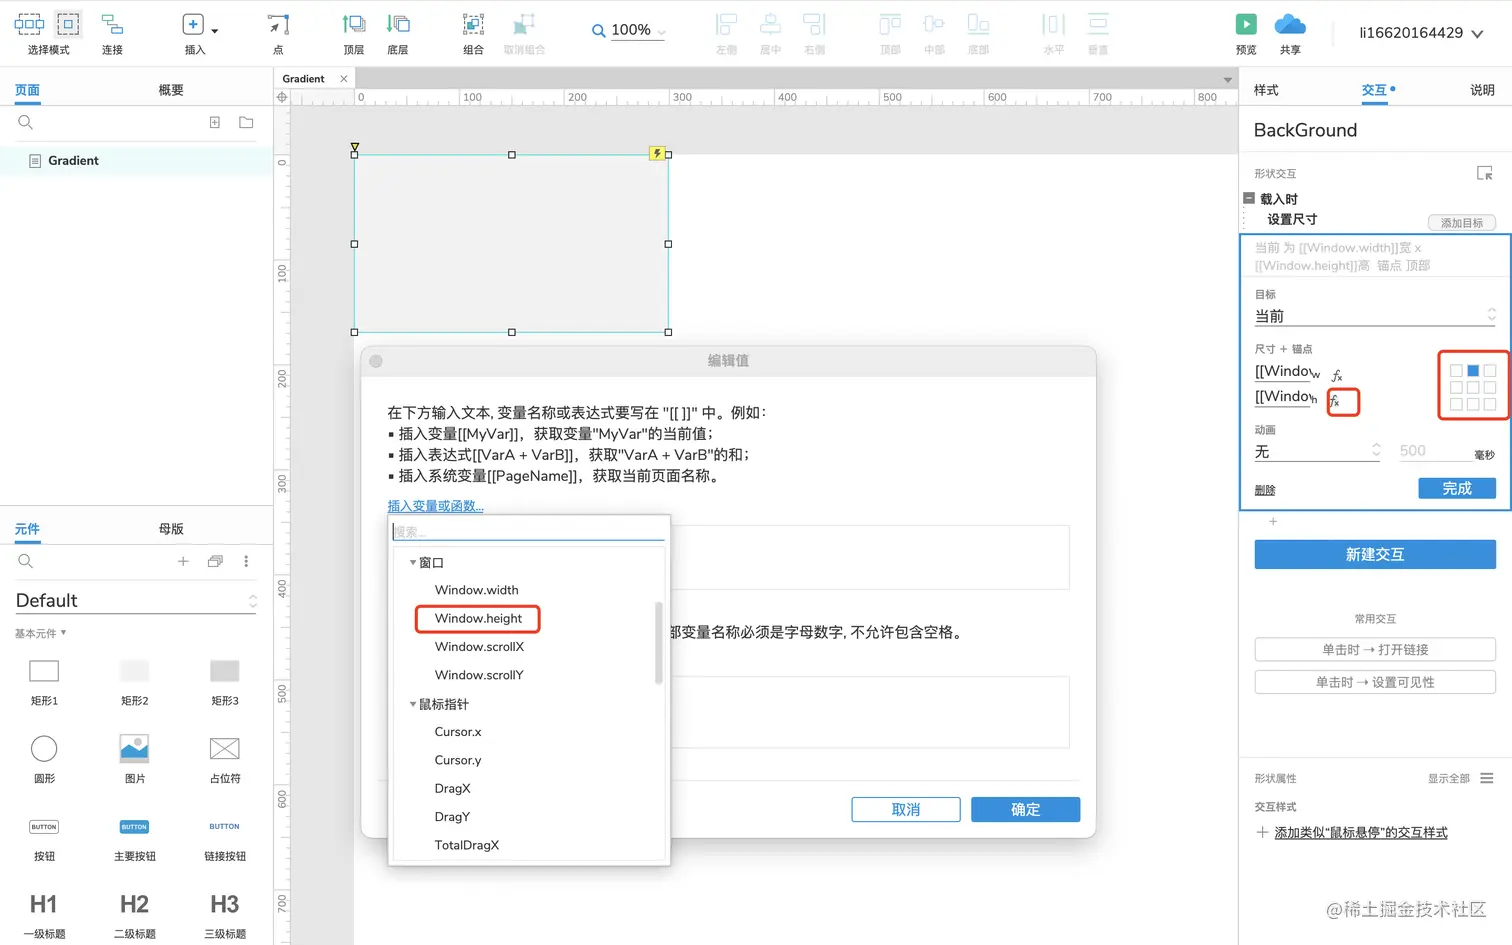This screenshot has height=945, width=1512.
Task: Switch to the 母版 masters tab
Action: 171,529
